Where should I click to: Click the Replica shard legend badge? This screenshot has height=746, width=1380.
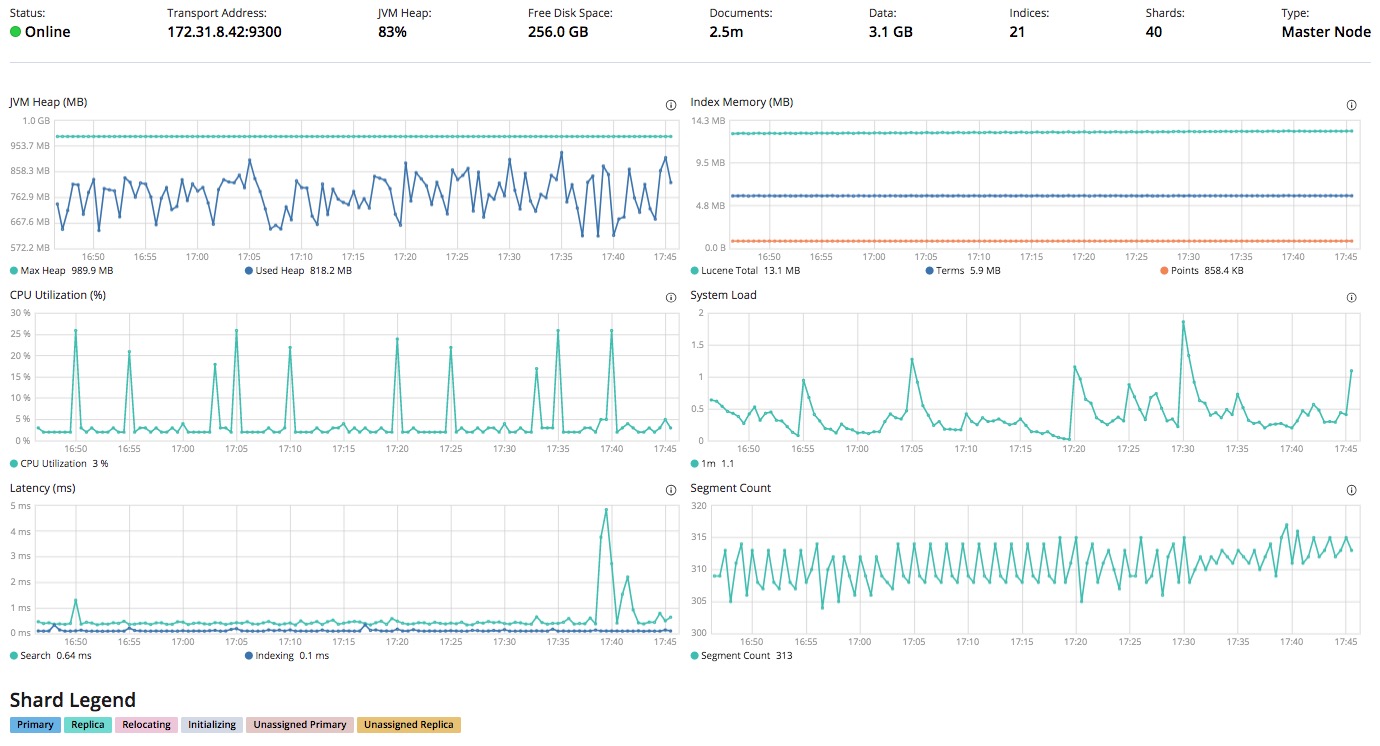[x=88, y=725]
